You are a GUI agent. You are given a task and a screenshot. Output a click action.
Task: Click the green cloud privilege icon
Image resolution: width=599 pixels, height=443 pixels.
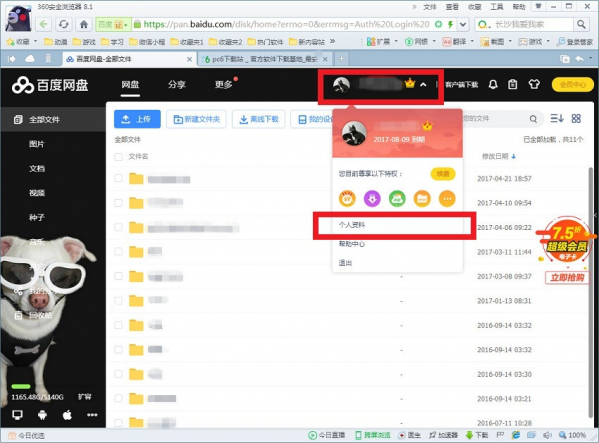(x=397, y=199)
